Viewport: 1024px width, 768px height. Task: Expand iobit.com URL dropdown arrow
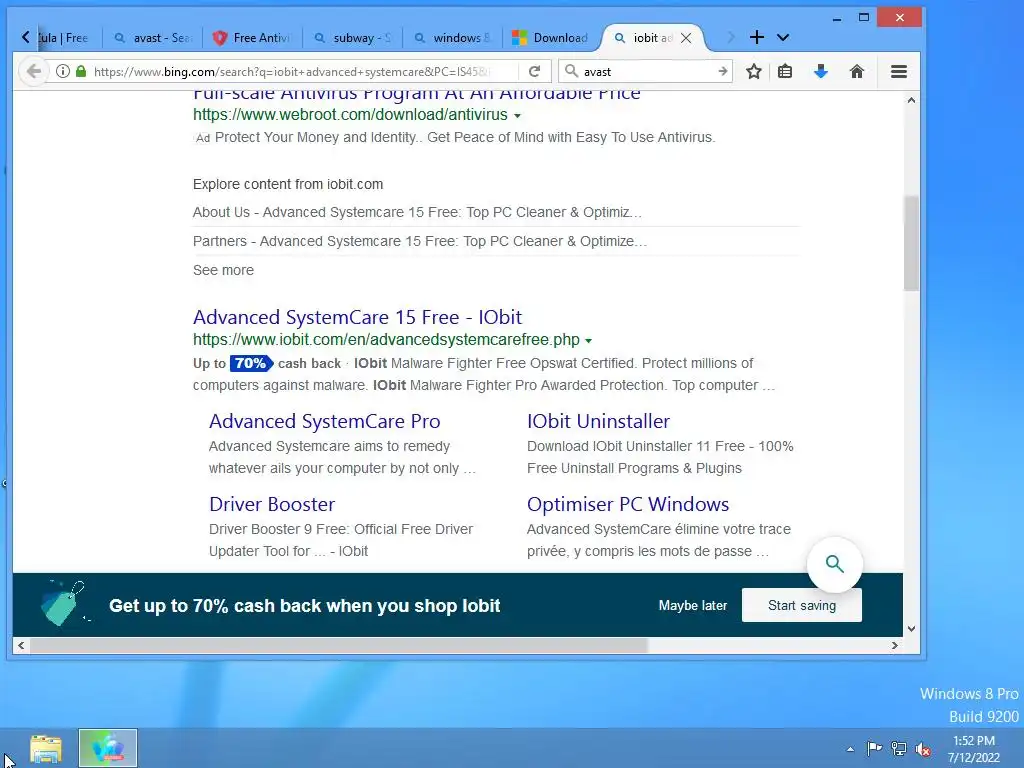(x=588, y=341)
